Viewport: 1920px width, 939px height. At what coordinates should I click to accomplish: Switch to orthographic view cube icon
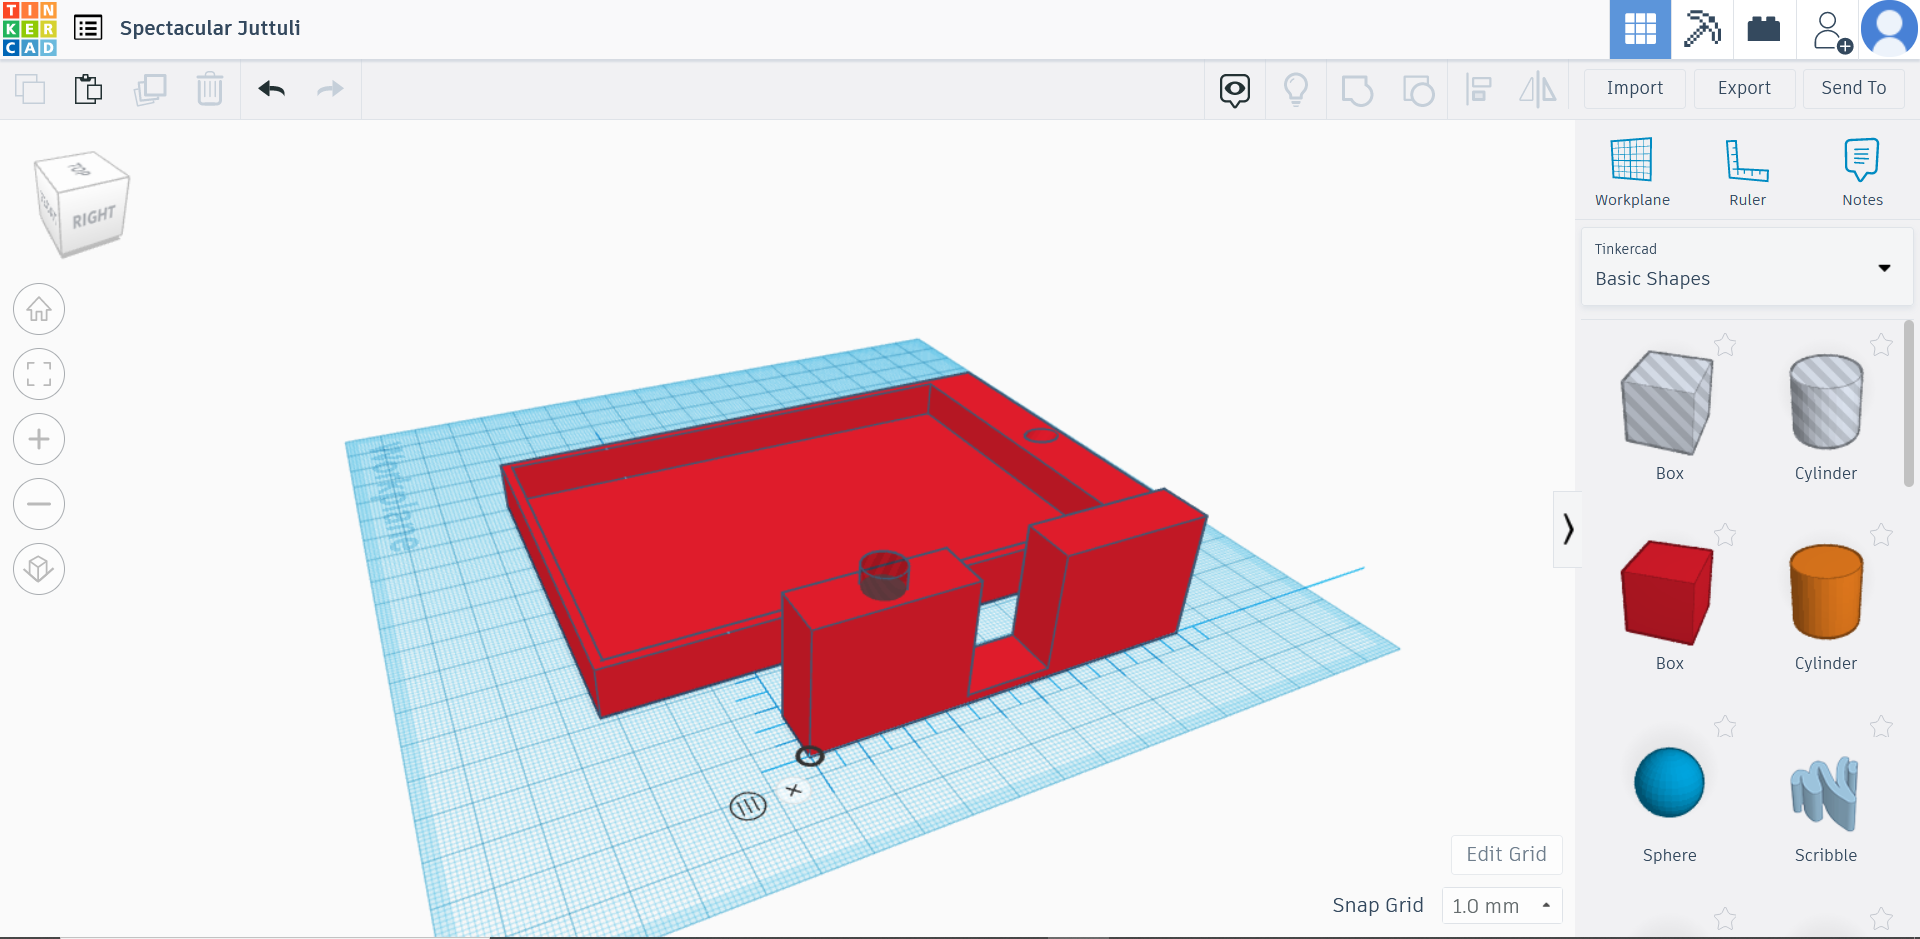[x=39, y=569]
